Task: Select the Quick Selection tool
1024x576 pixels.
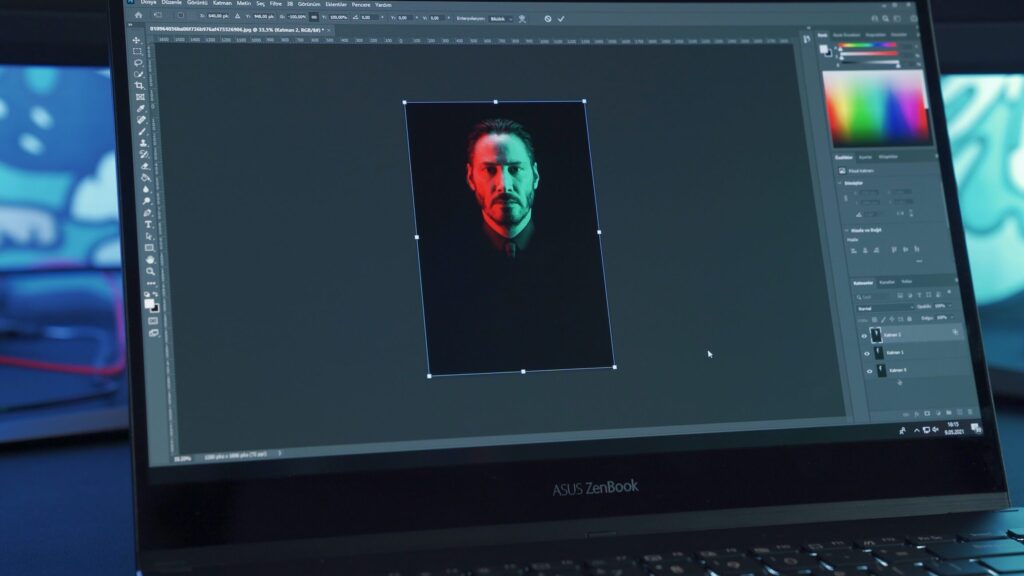Action: point(138,74)
